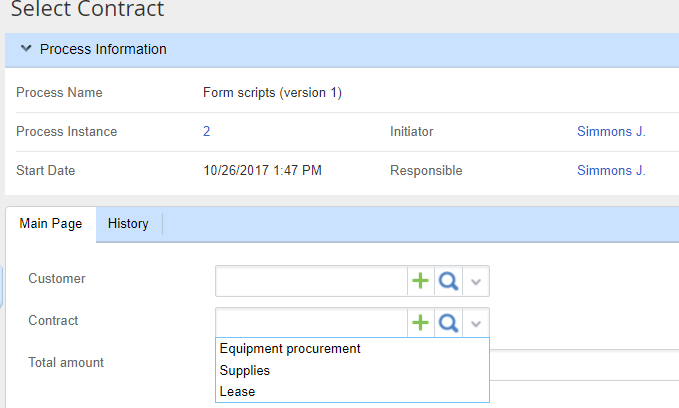This screenshot has height=408, width=679.
Task: Choose Equipment procurement from the contract list
Action: point(290,349)
